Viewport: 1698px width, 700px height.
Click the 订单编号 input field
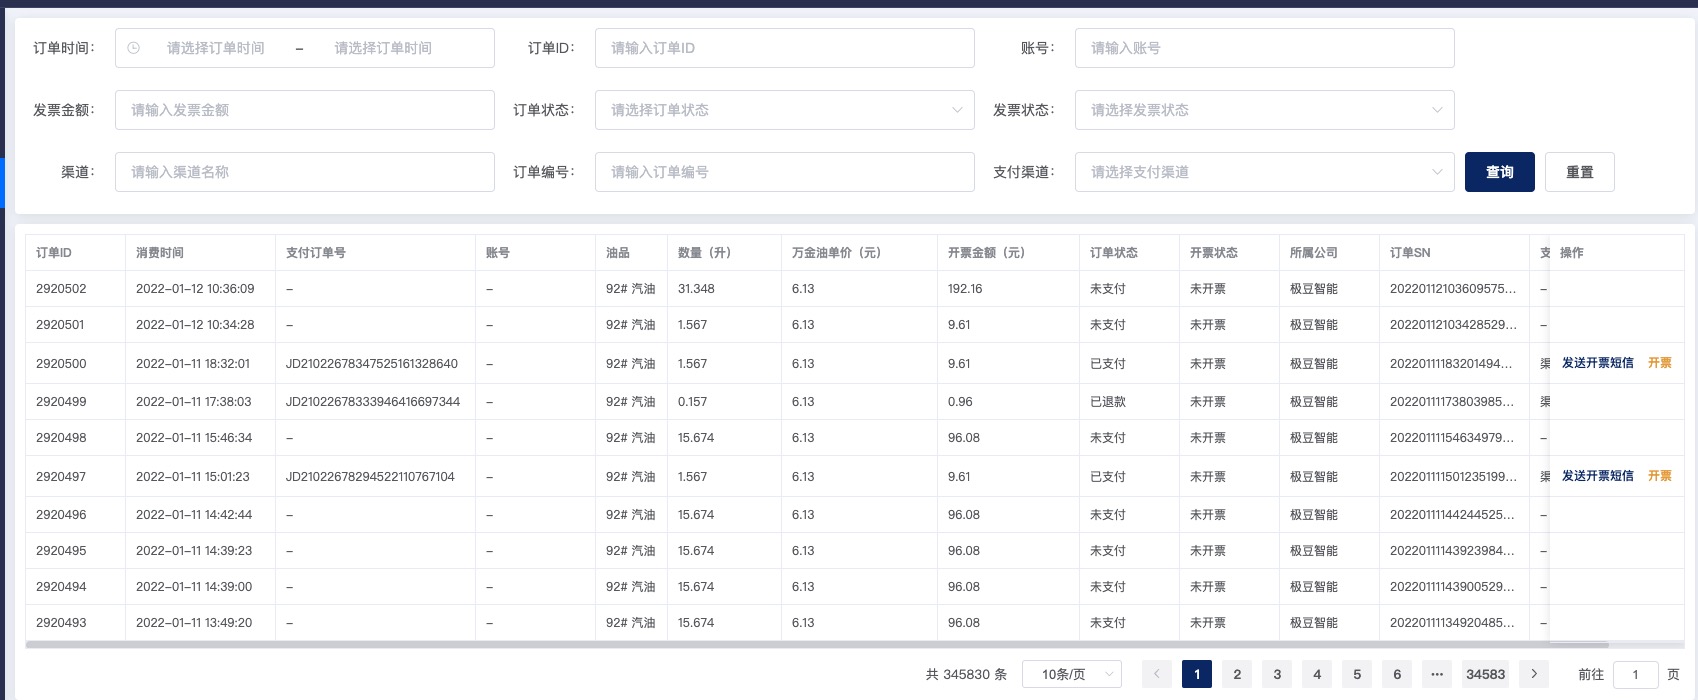(x=784, y=172)
